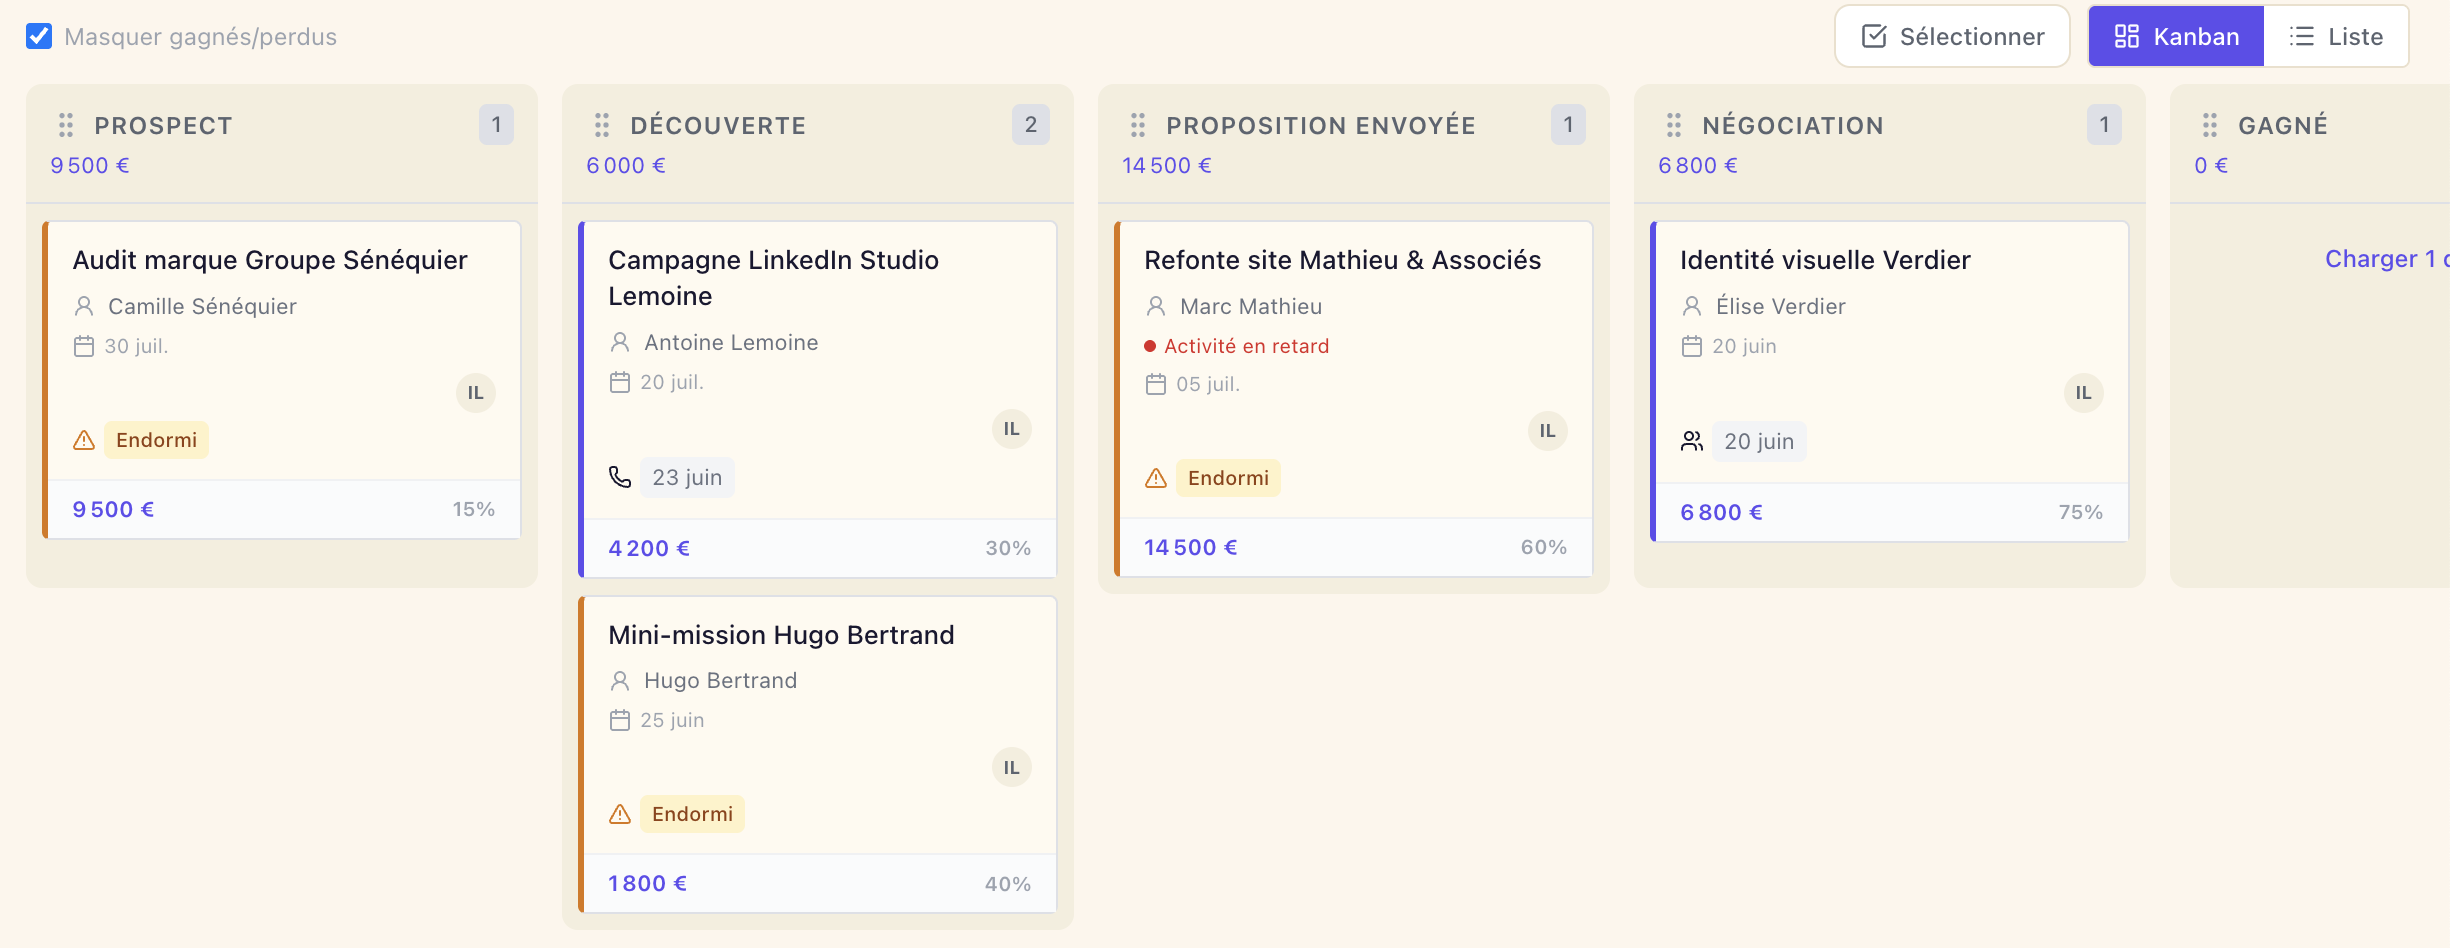
Task: Click the Découverte column count badge 2
Action: 1031,125
